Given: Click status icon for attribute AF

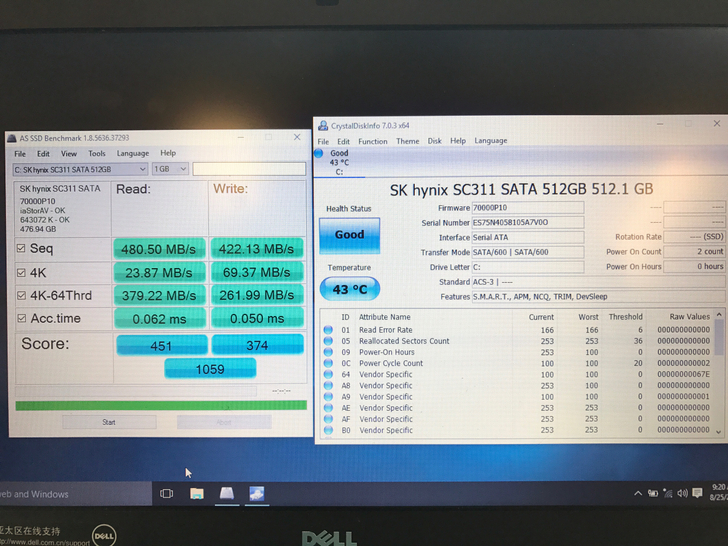Looking at the screenshot, I should pos(328,419).
